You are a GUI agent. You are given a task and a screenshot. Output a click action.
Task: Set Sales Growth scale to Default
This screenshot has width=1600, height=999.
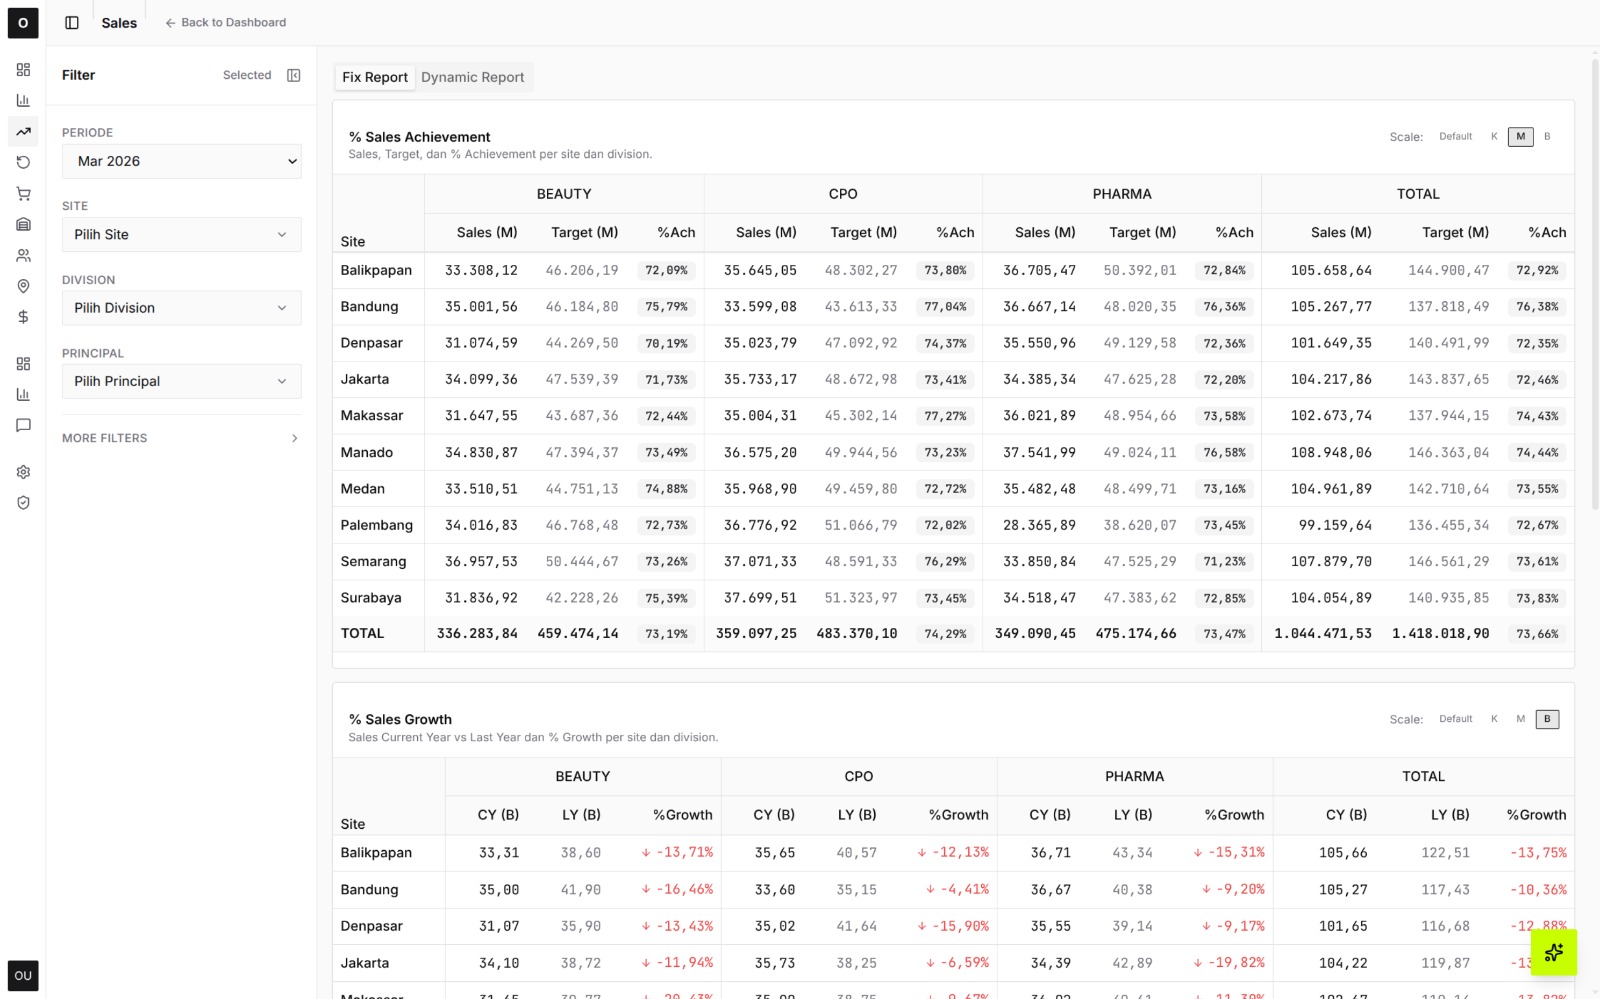click(1455, 718)
